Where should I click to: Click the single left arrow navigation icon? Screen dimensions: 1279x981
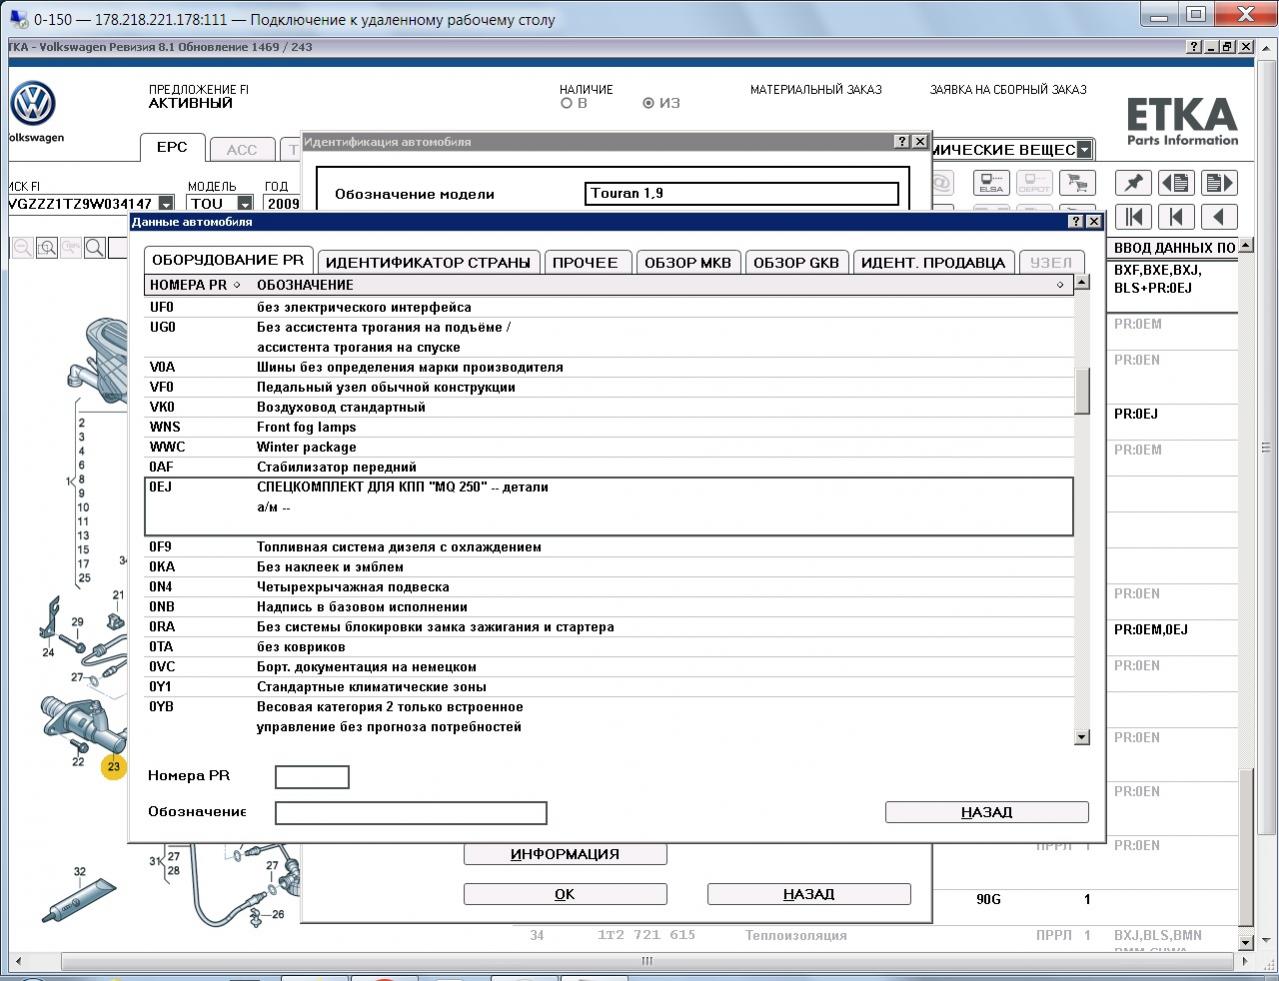click(x=1219, y=217)
